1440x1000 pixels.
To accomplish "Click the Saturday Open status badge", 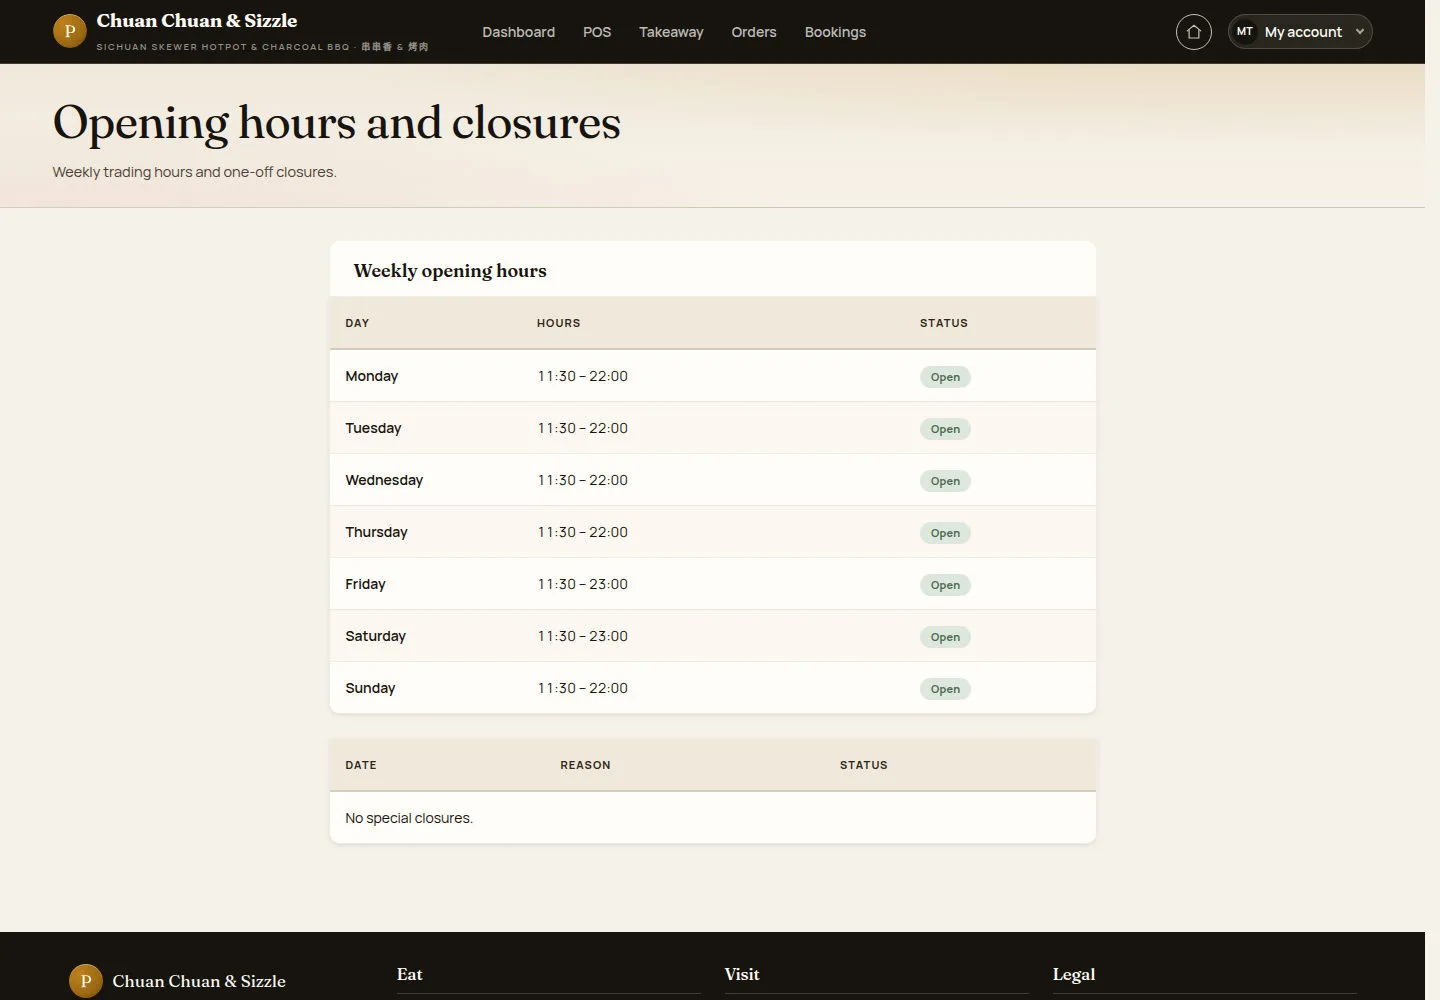I will click(945, 637).
